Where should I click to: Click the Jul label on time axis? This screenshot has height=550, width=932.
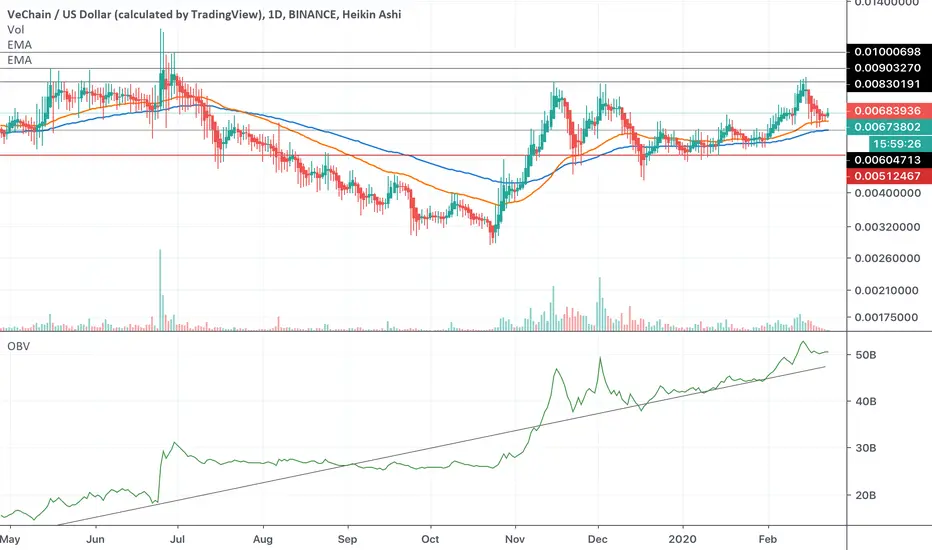pyautogui.click(x=177, y=539)
